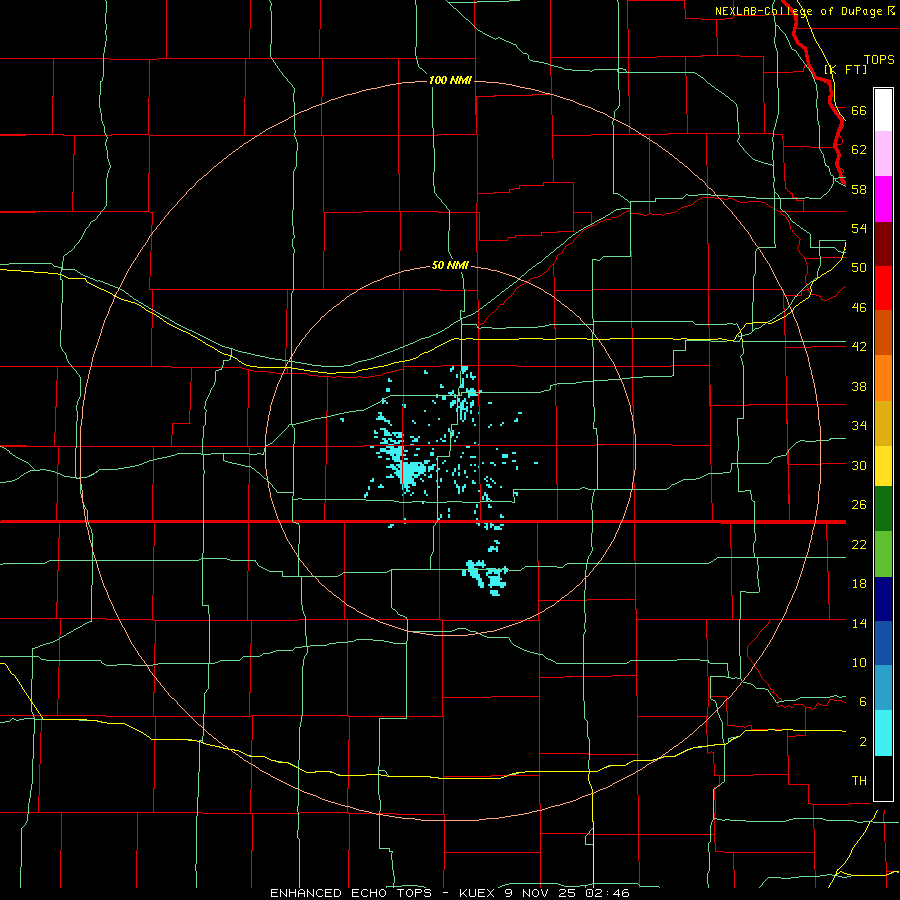Image resolution: width=900 pixels, height=900 pixels.
Task: Select the 10 legend value
Action: point(859,662)
